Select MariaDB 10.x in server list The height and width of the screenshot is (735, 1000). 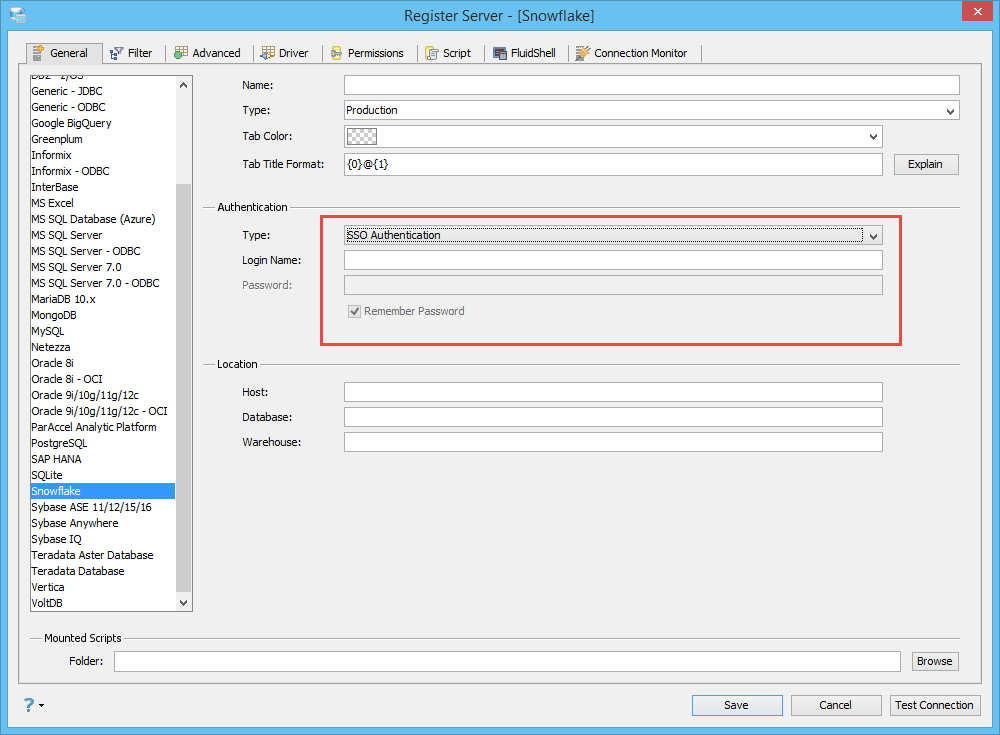pyautogui.click(x=103, y=299)
